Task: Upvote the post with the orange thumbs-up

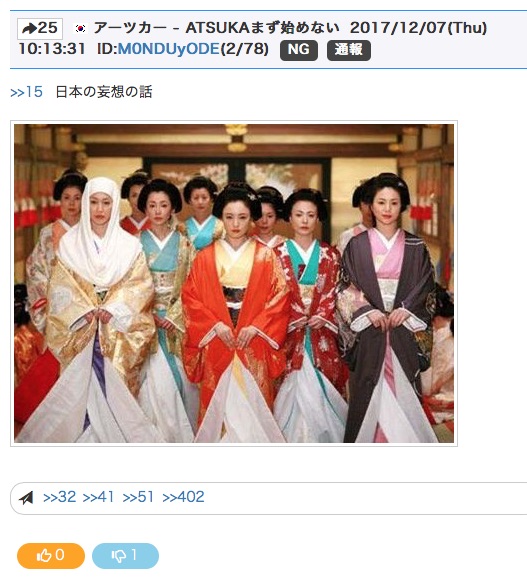Action: pyautogui.click(x=51, y=556)
